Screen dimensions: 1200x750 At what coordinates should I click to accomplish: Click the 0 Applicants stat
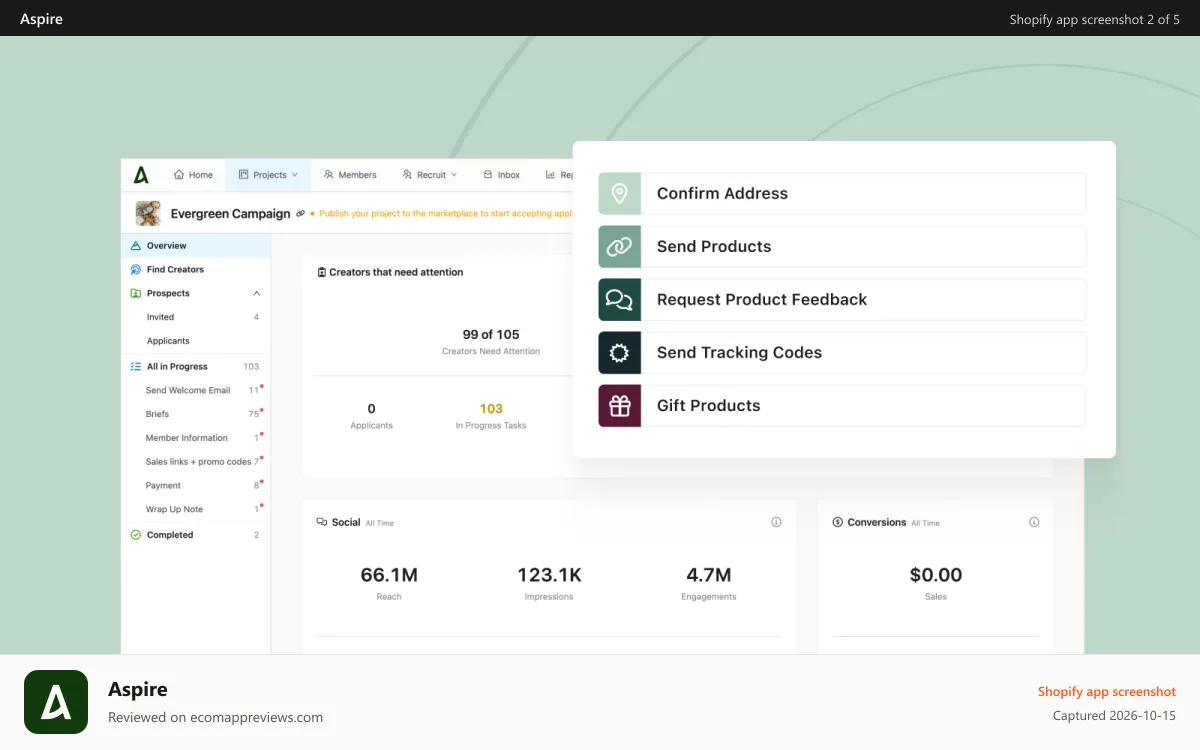tap(371, 415)
